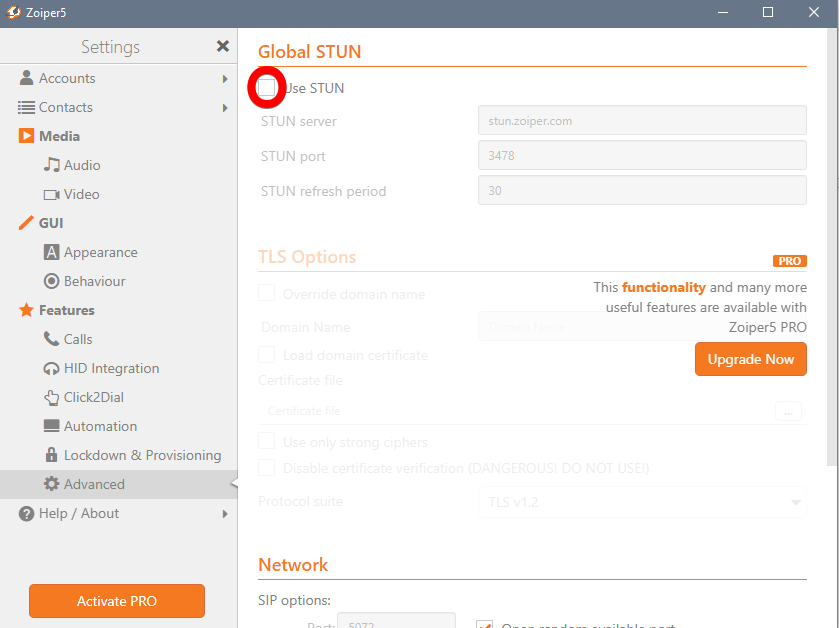This screenshot has height=628, width=839.
Task: Click the Calls phone icon
Action: (x=52, y=339)
